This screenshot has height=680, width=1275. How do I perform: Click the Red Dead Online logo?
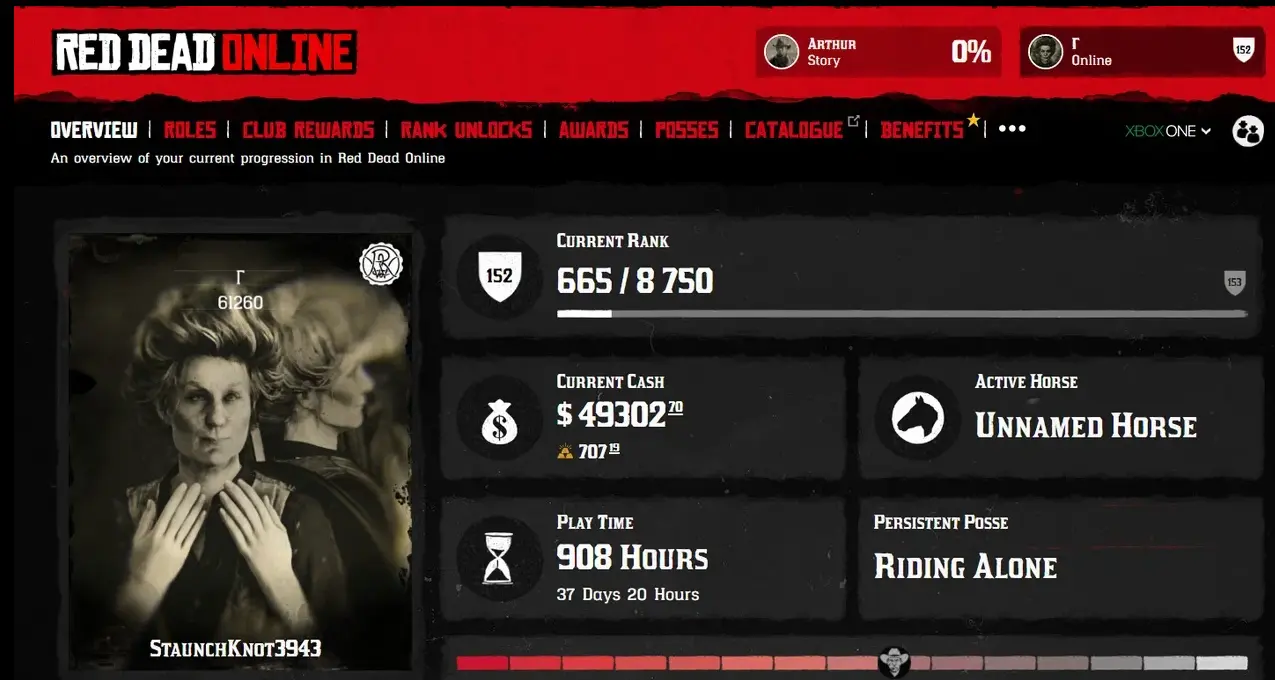pos(204,52)
